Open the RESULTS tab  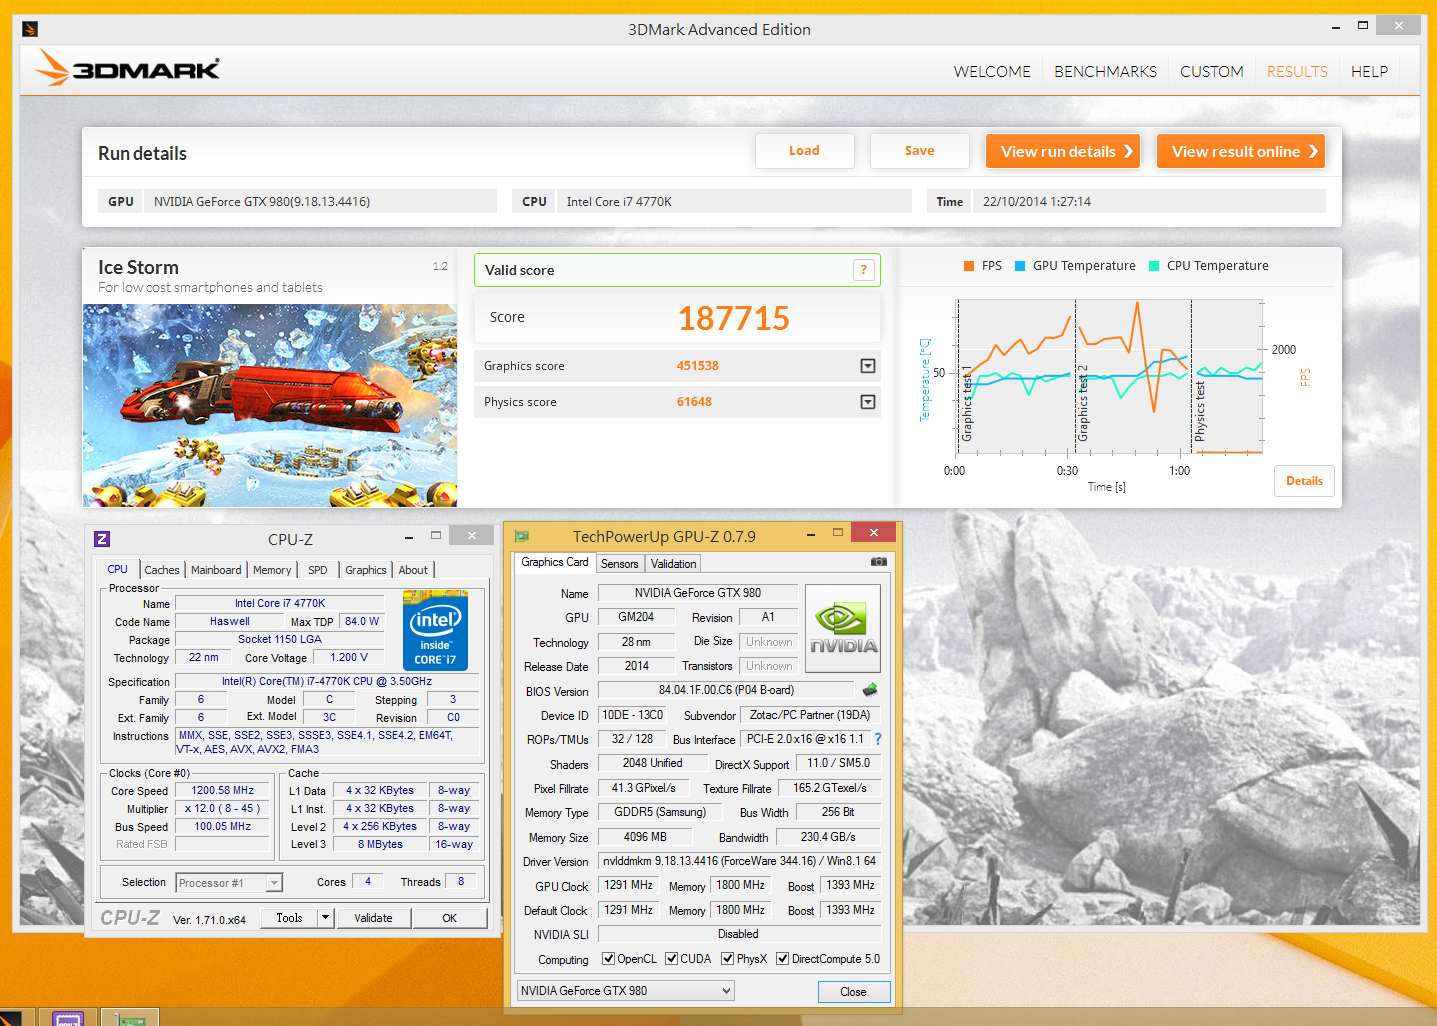click(1297, 72)
